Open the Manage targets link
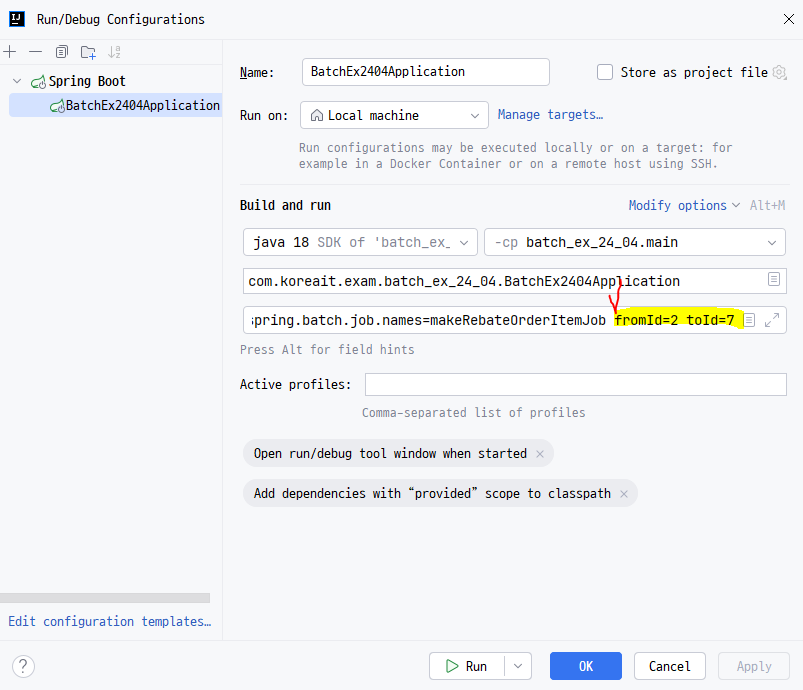 [550, 115]
